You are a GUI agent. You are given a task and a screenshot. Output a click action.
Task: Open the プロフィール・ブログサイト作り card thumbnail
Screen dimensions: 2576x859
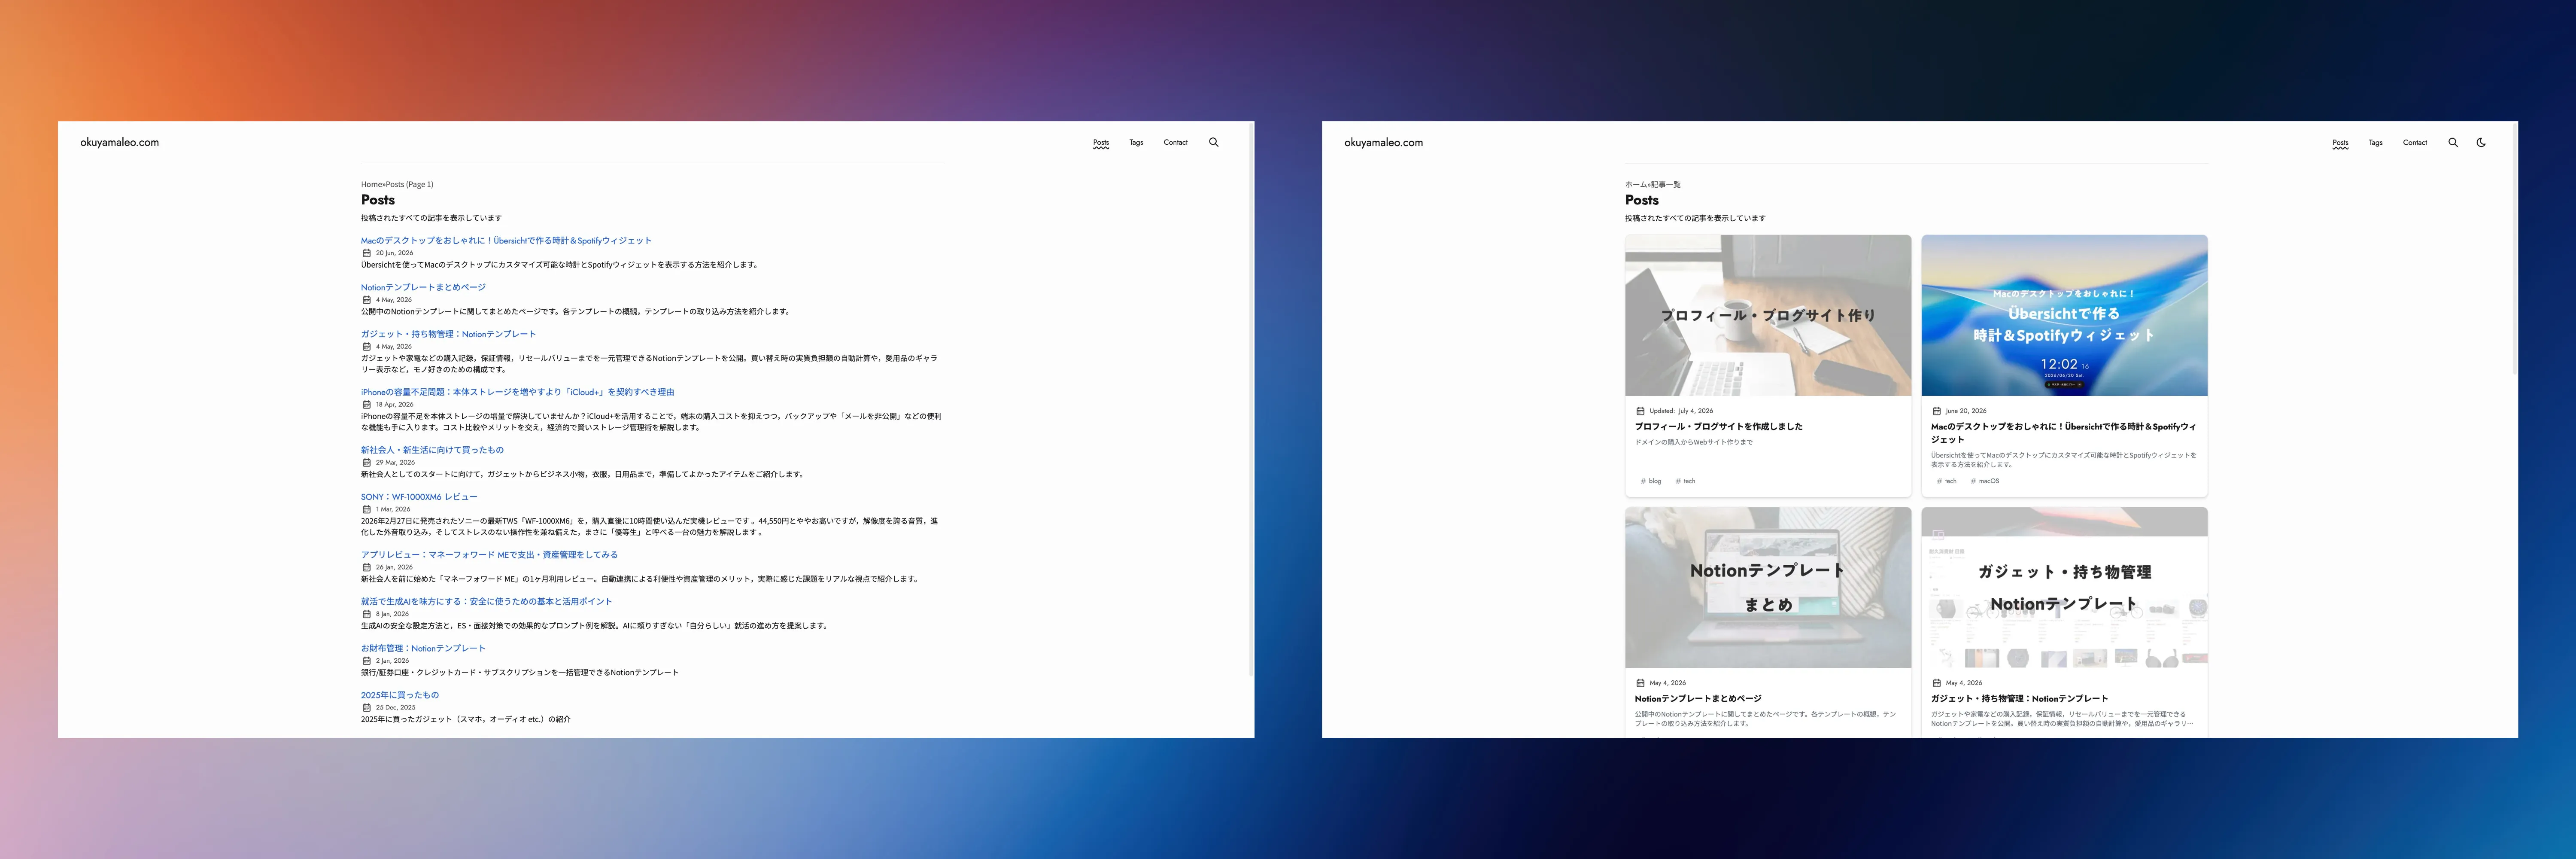[1768, 315]
